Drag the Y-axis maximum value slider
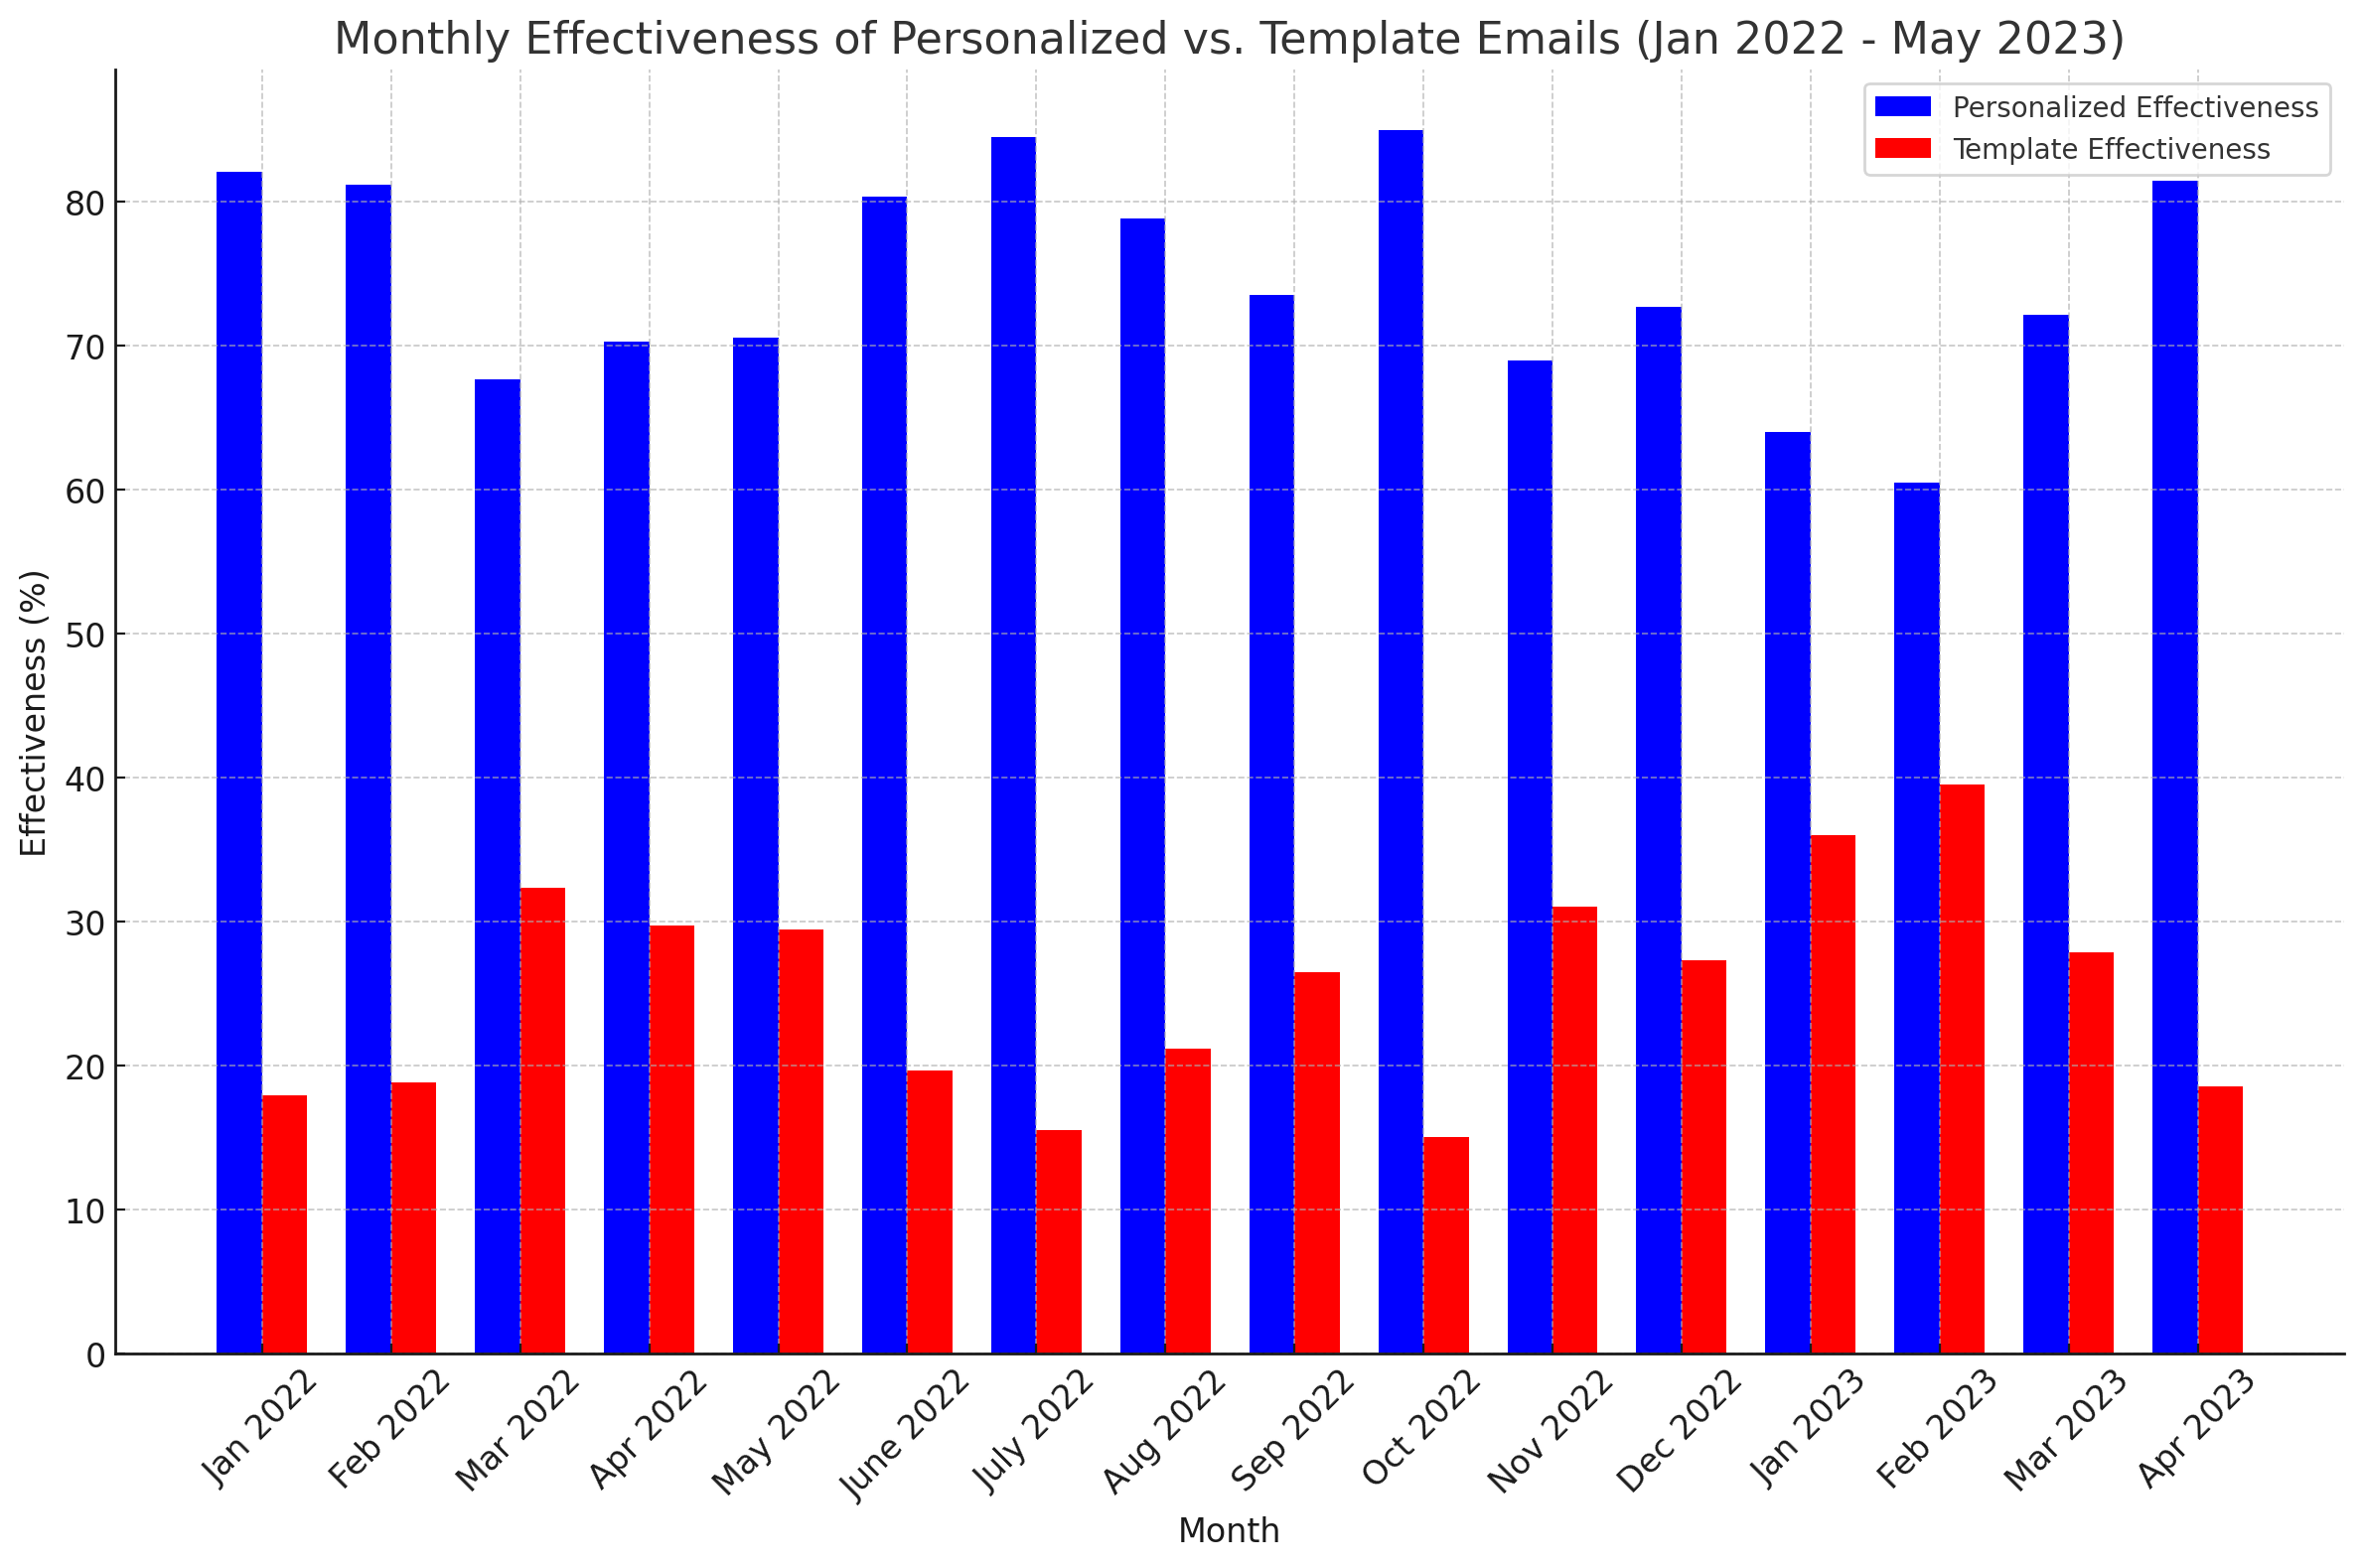Image resolution: width=2363 pixels, height=1568 pixels. tap(145, 96)
